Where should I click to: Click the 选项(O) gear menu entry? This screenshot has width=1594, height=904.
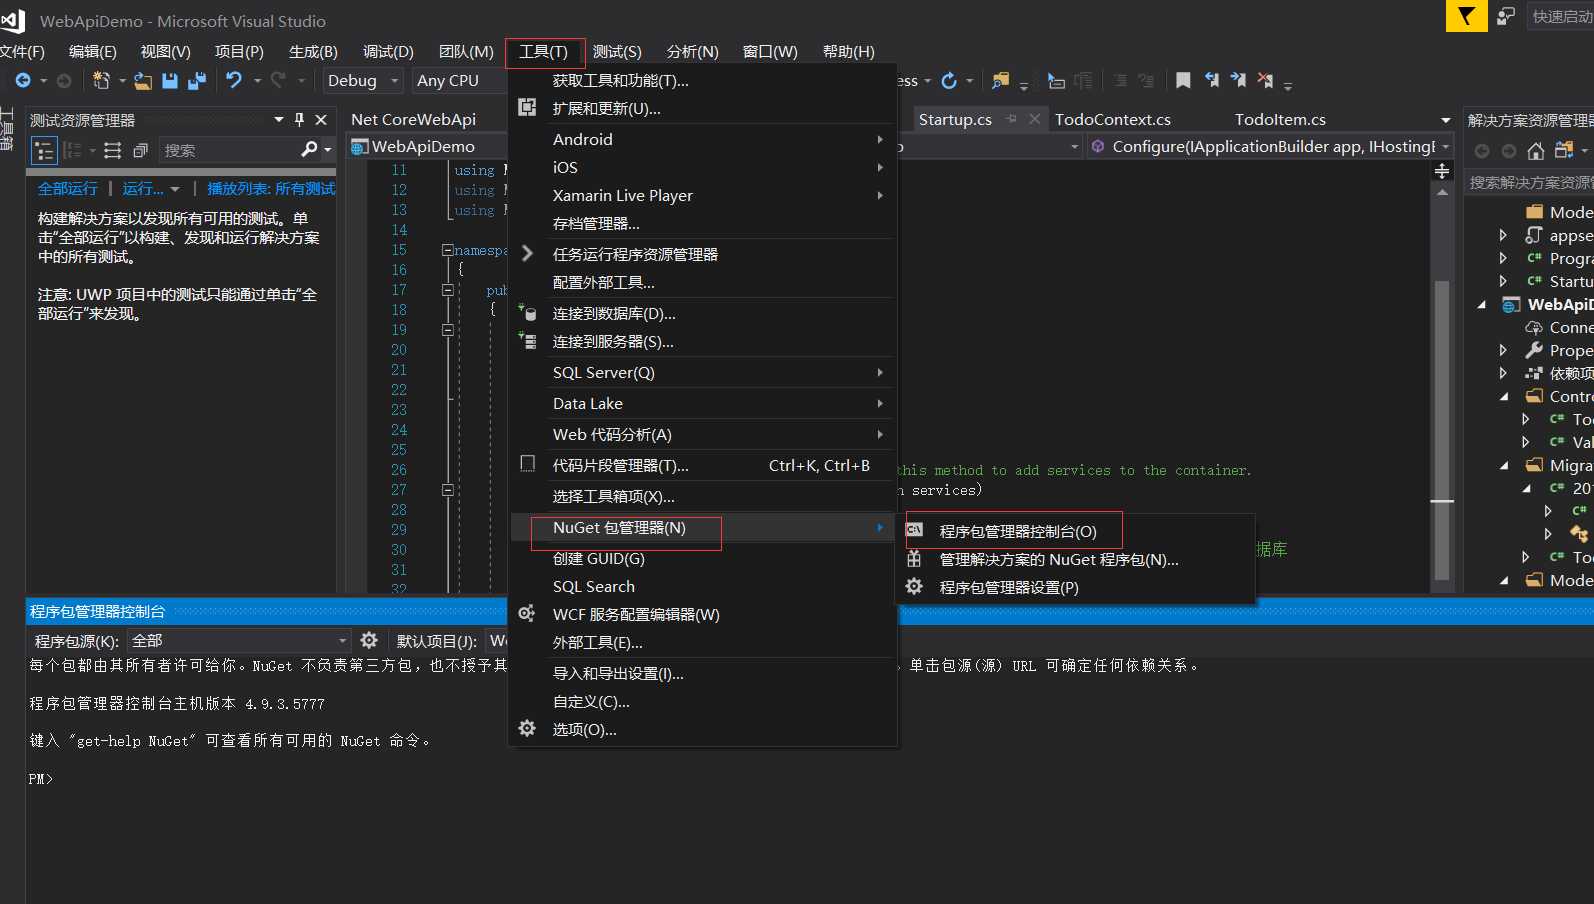pos(703,729)
